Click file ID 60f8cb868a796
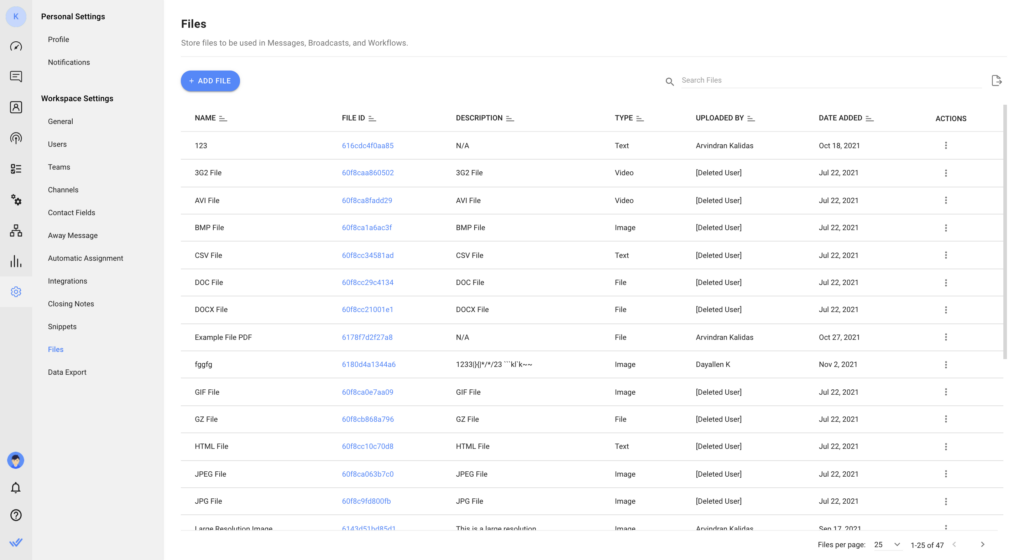The image size is (1024, 560). 368,420
